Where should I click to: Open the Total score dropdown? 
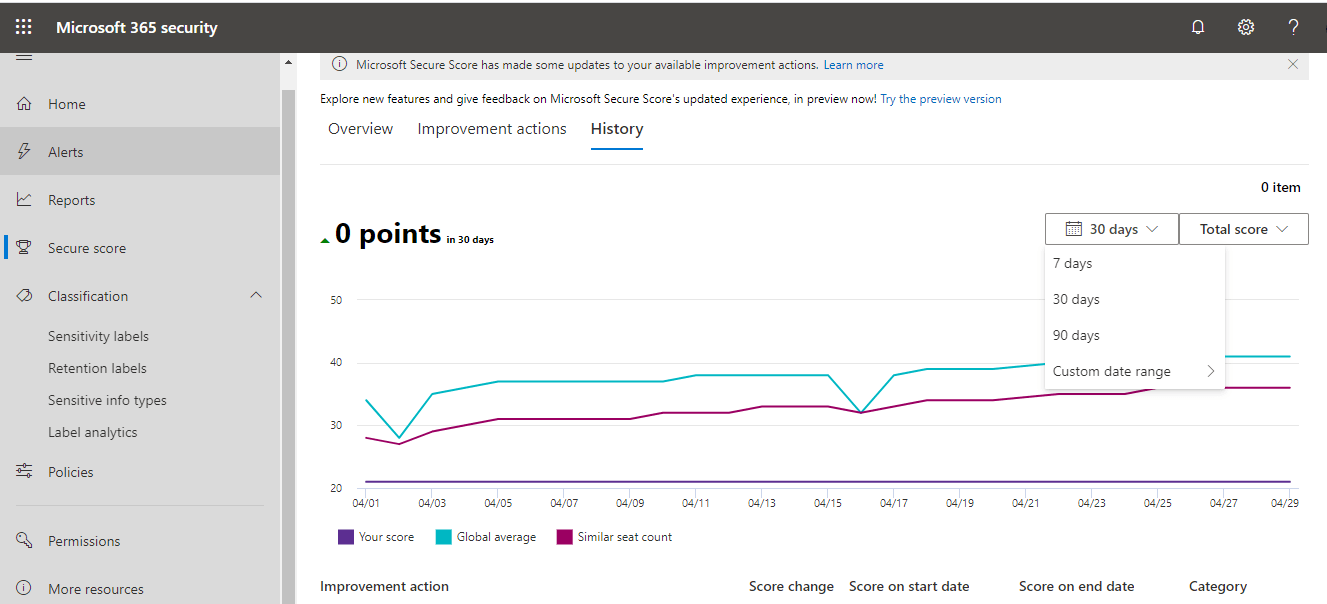[x=1244, y=229]
